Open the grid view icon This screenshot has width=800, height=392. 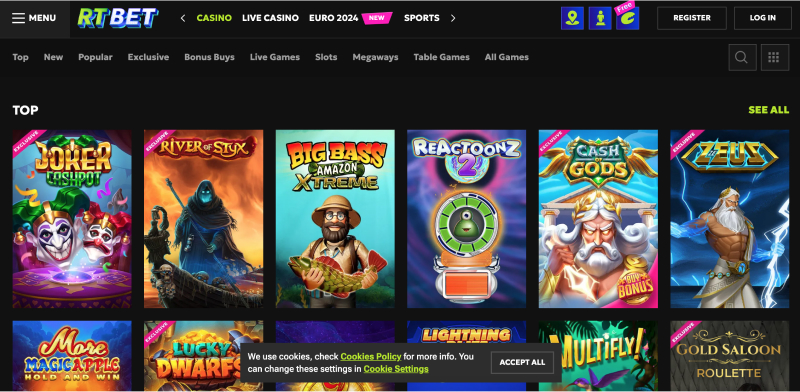click(774, 57)
